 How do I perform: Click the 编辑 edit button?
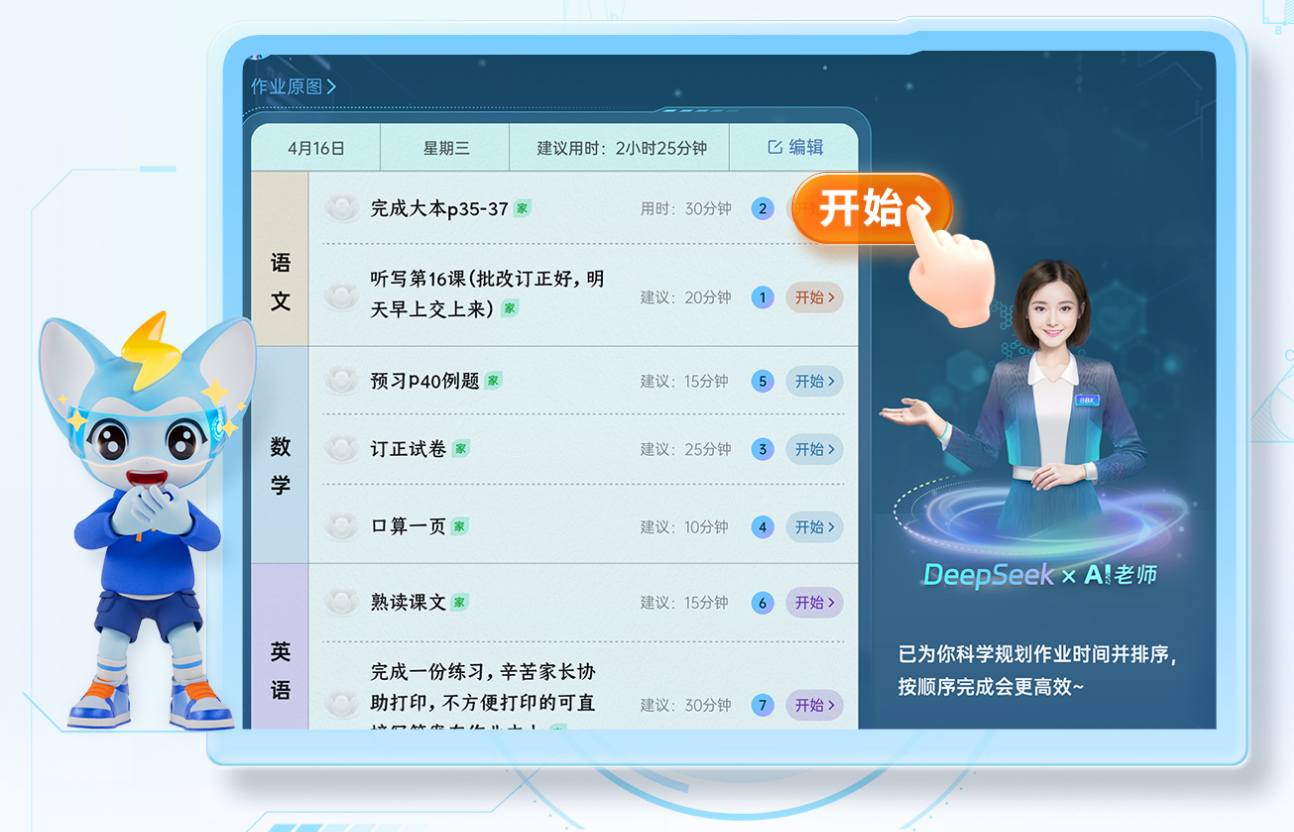pos(795,147)
